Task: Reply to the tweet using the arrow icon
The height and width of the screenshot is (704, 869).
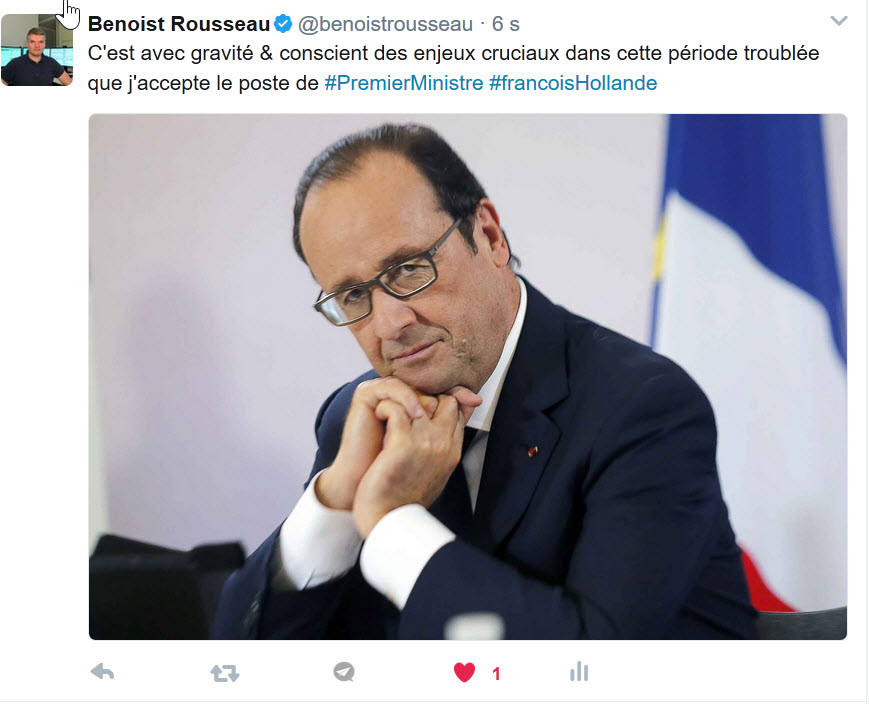Action: pyautogui.click(x=103, y=672)
